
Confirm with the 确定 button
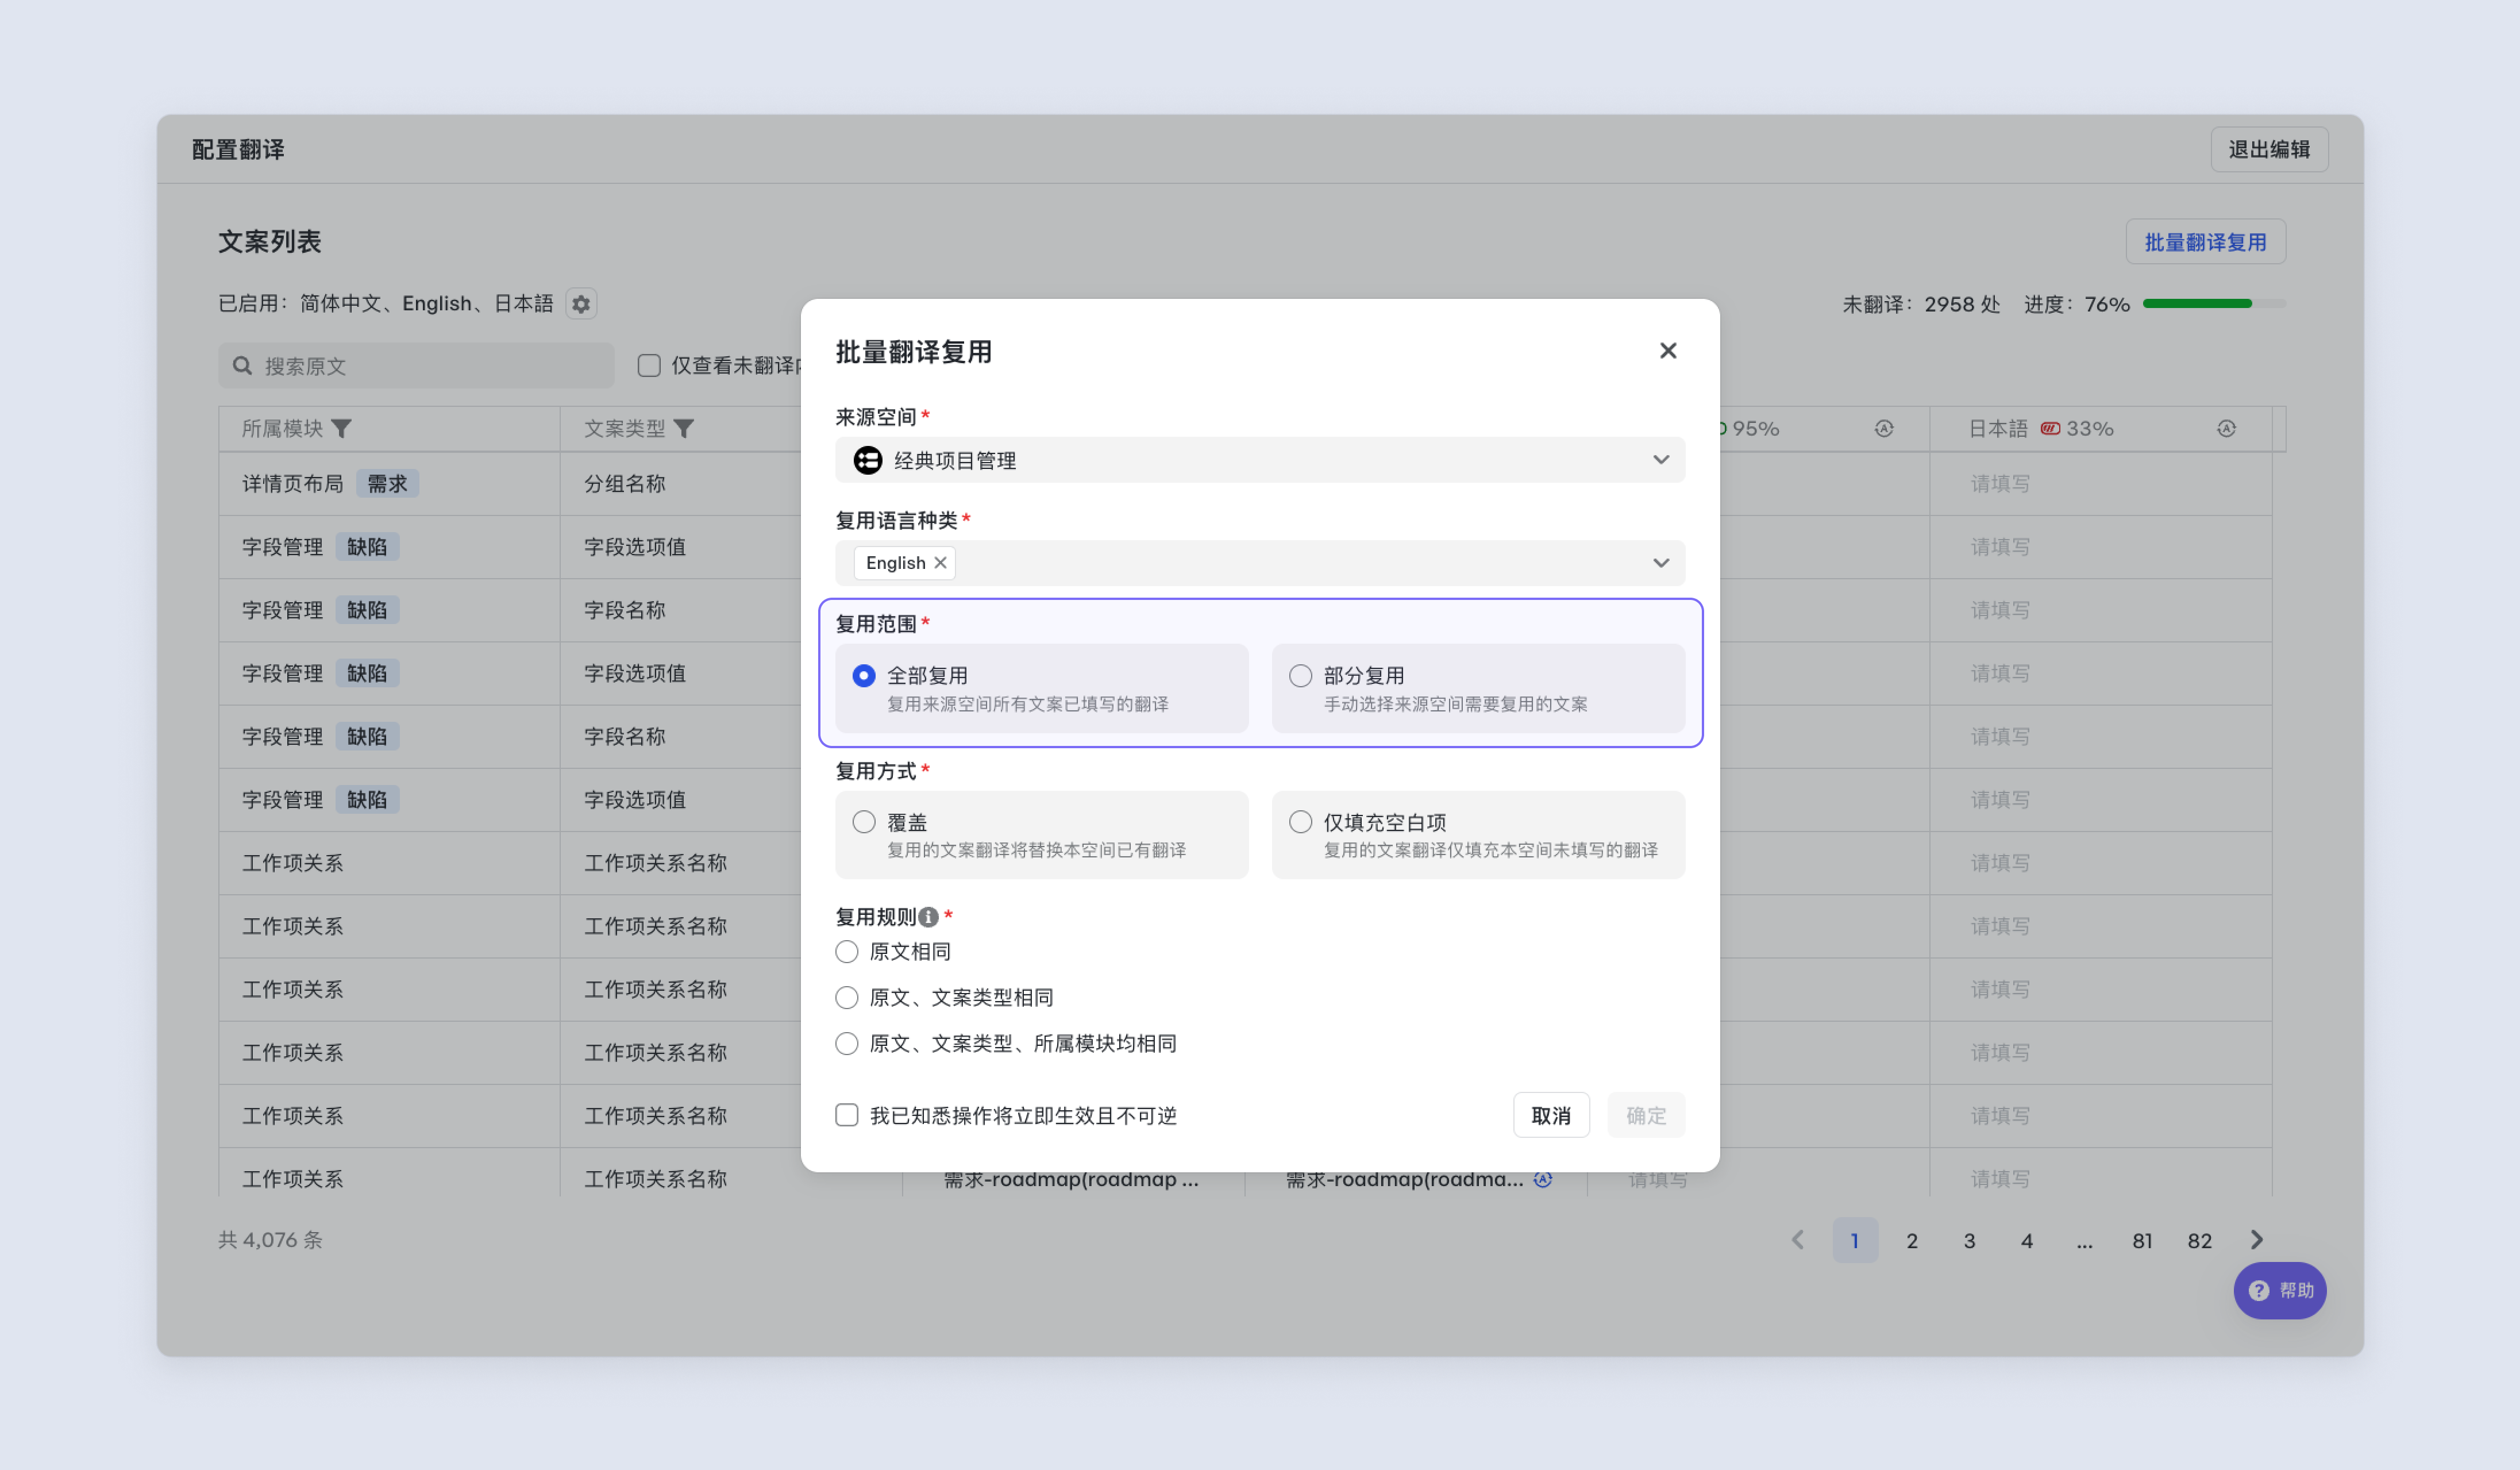coord(1646,1115)
